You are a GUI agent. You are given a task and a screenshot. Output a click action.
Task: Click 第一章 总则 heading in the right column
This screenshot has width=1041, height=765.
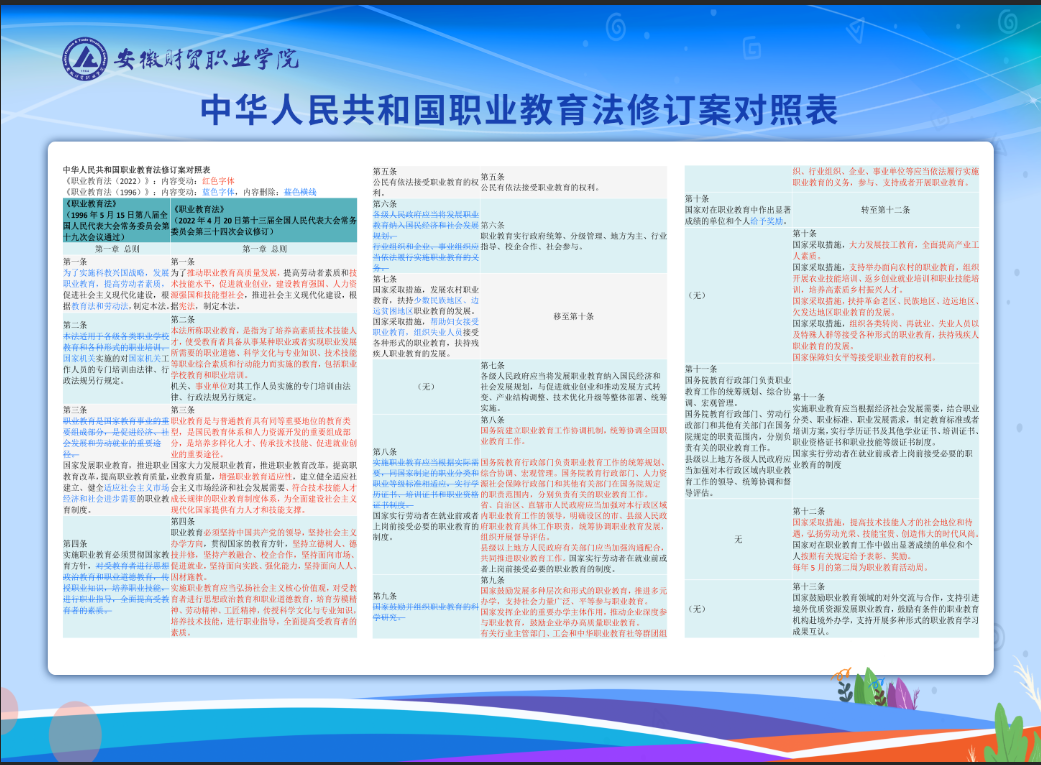[x=265, y=247]
